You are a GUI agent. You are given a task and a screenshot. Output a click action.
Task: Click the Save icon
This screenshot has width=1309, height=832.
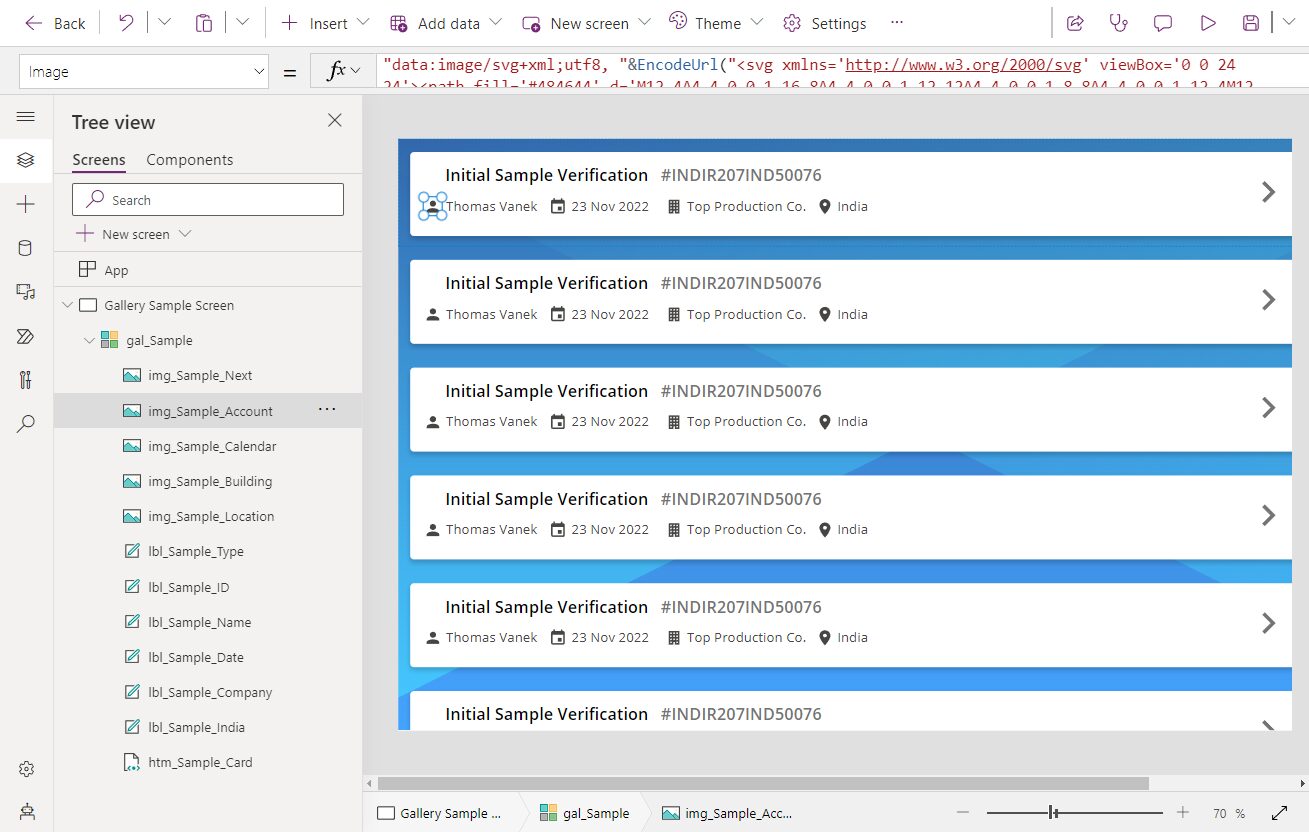click(1250, 23)
